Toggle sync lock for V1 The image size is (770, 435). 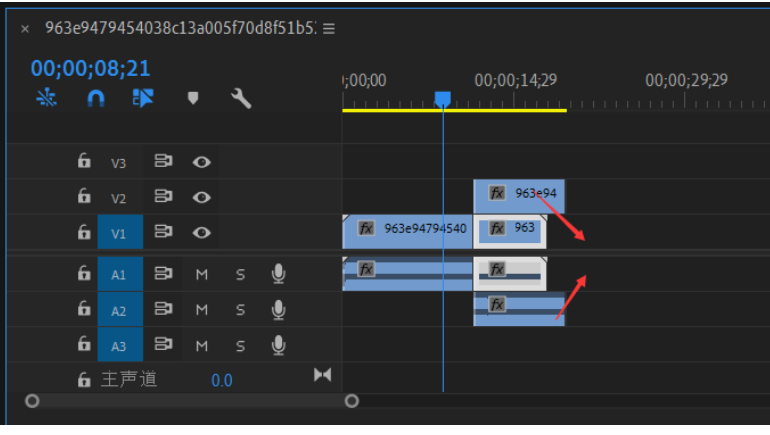click(x=164, y=231)
